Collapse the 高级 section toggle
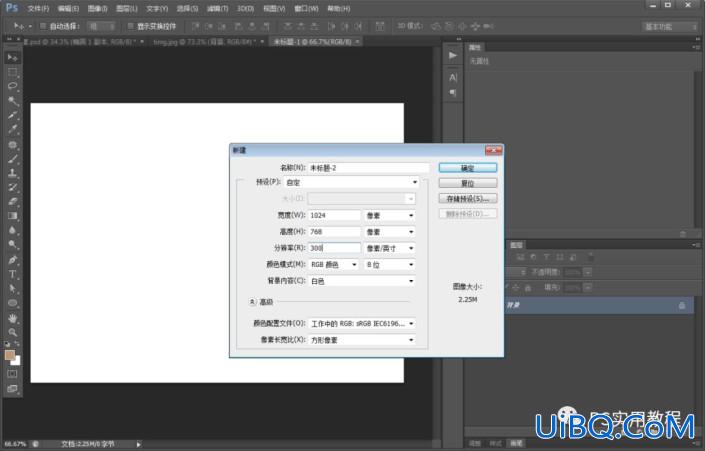 click(252, 302)
